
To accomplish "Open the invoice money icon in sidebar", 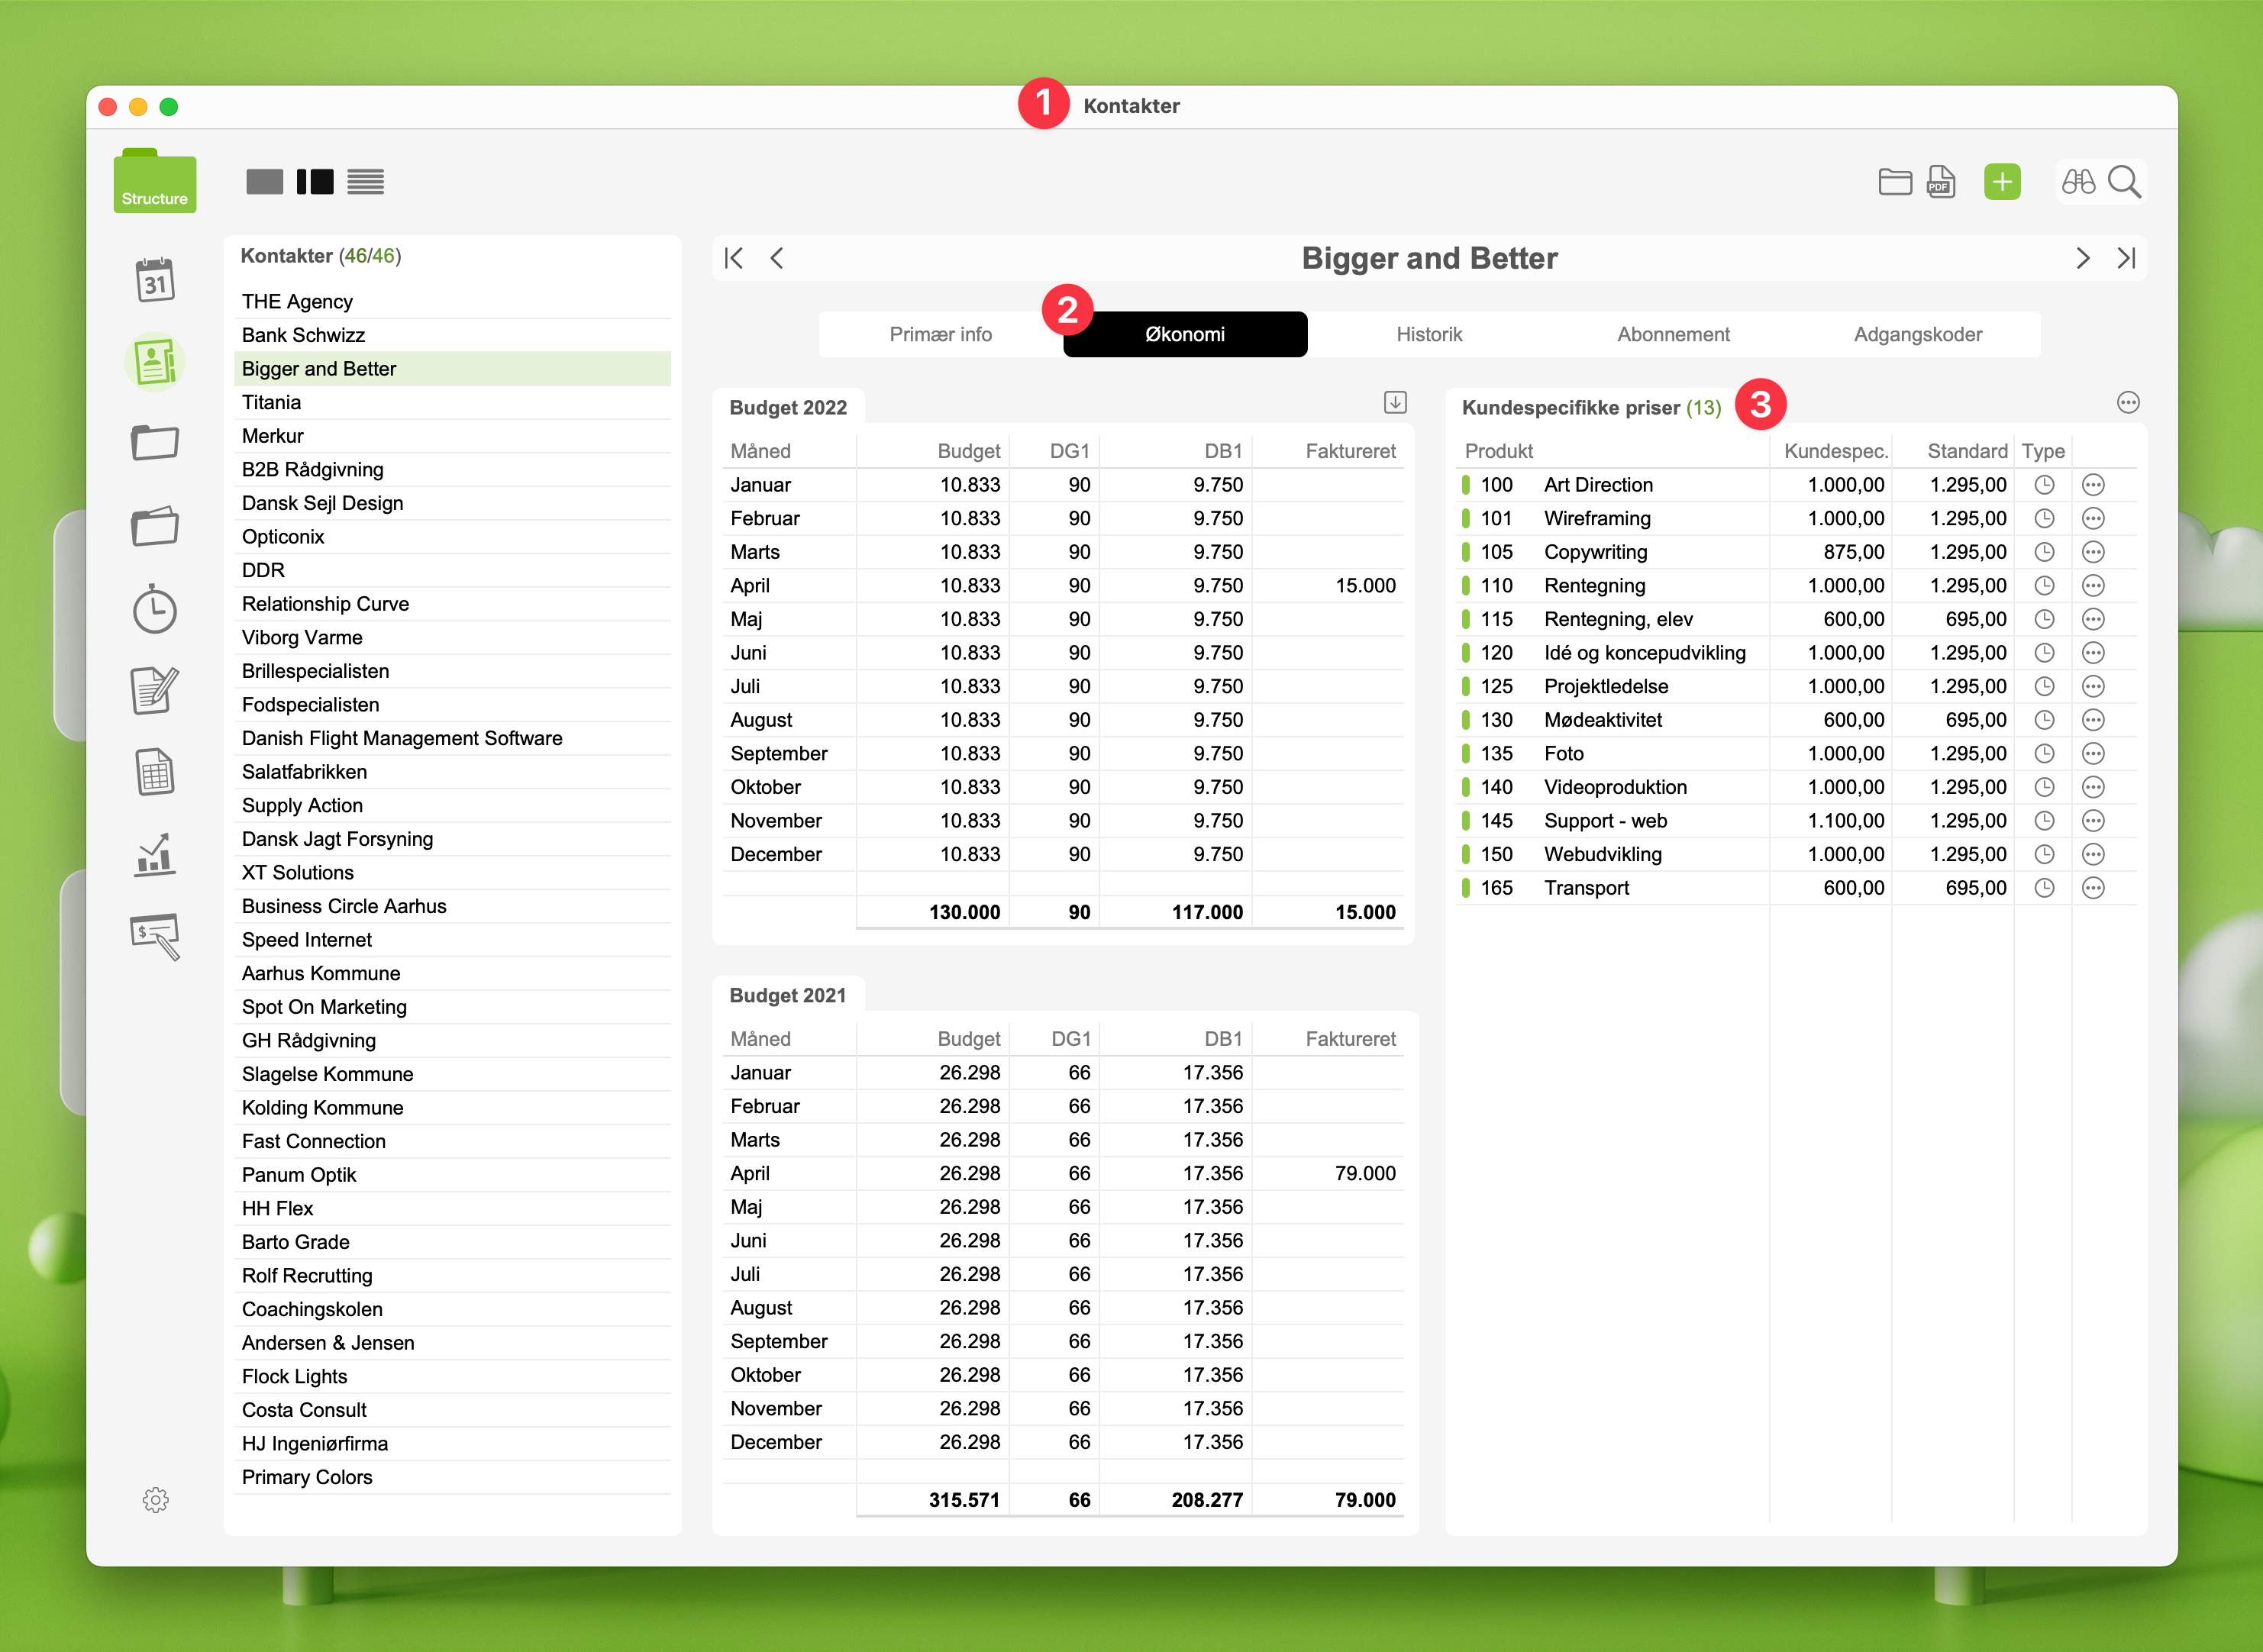I will point(155,936).
